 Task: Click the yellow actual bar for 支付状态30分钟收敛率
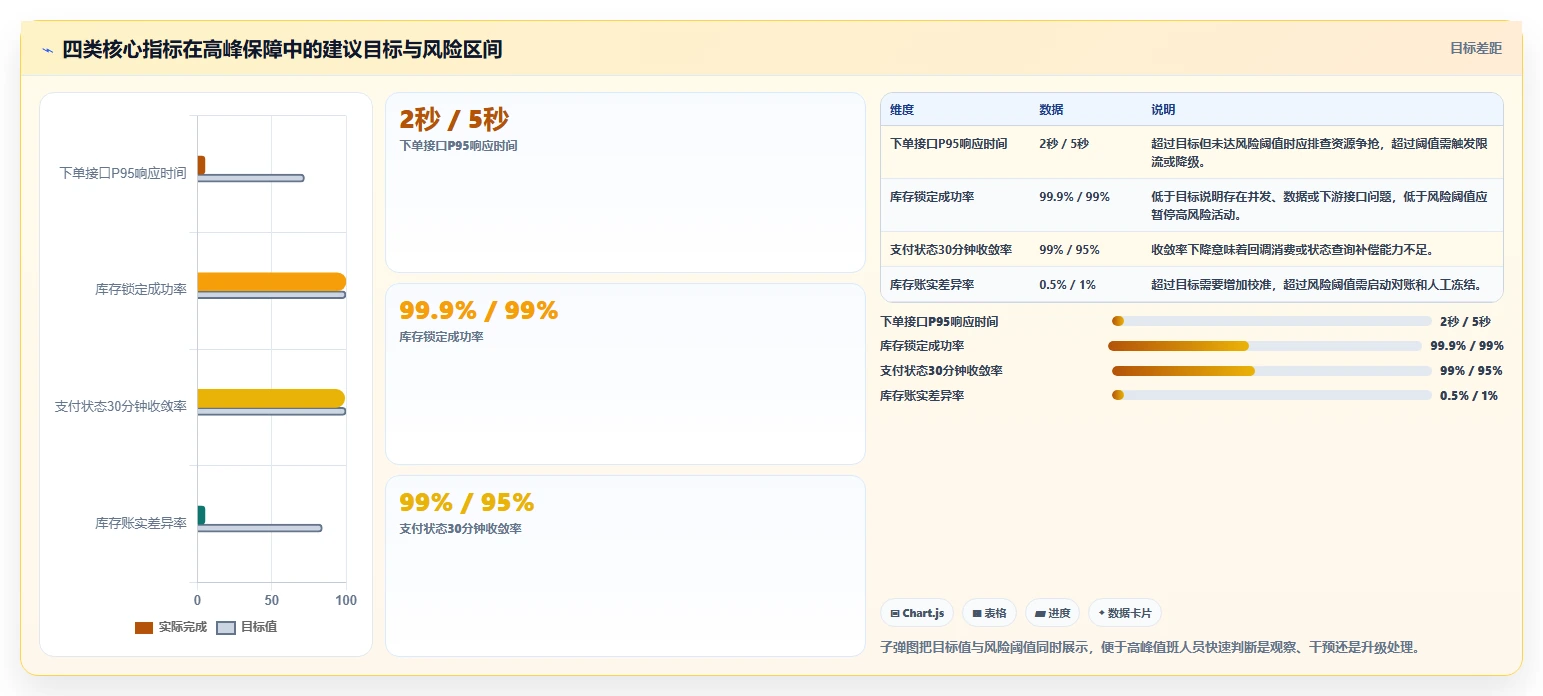coord(271,398)
